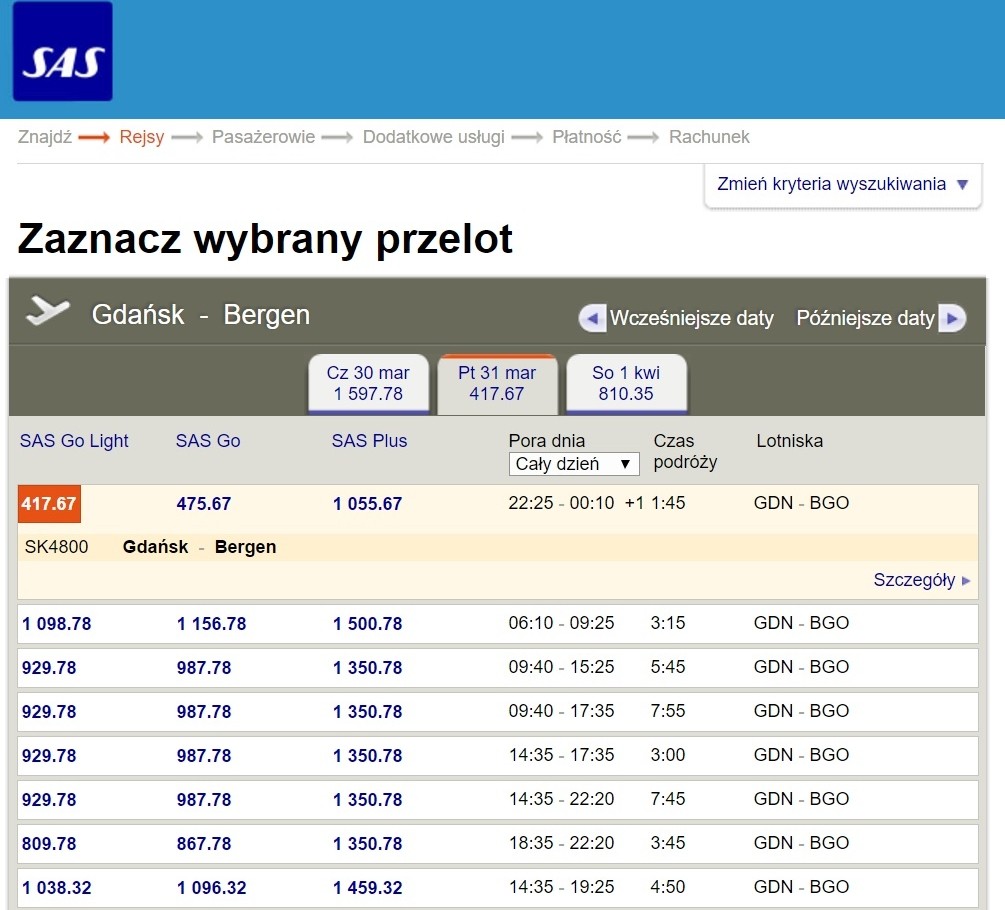The width and height of the screenshot is (1005, 910).
Task: Select the 867.78 SAS Go fare
Action: click(204, 843)
